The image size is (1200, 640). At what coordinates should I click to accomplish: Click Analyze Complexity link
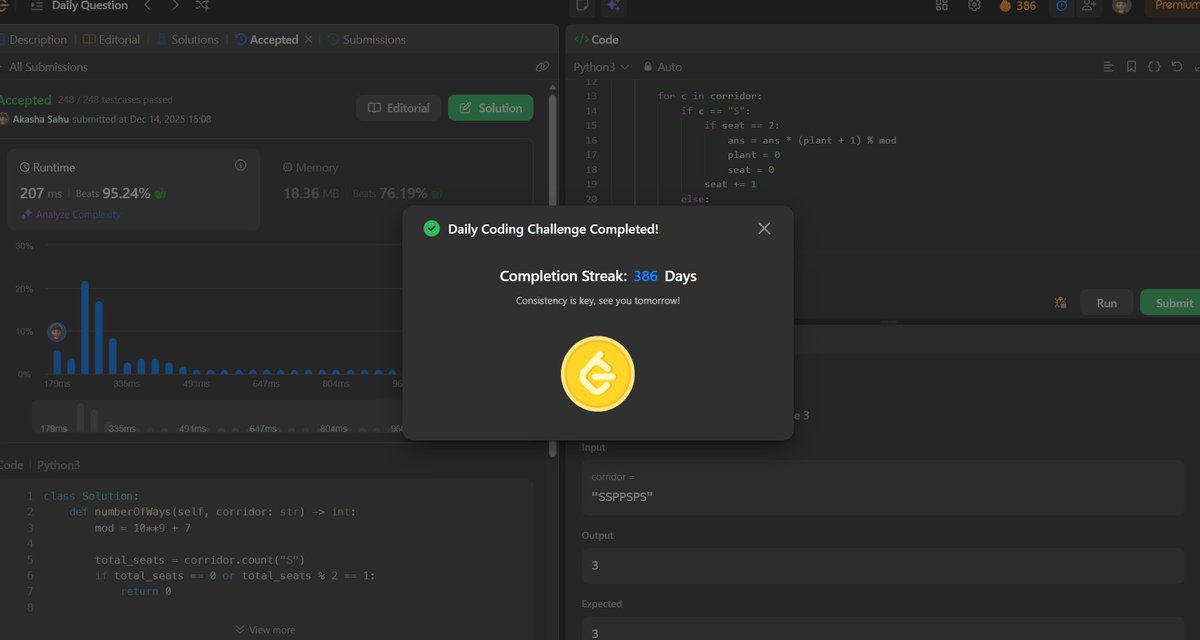point(70,214)
